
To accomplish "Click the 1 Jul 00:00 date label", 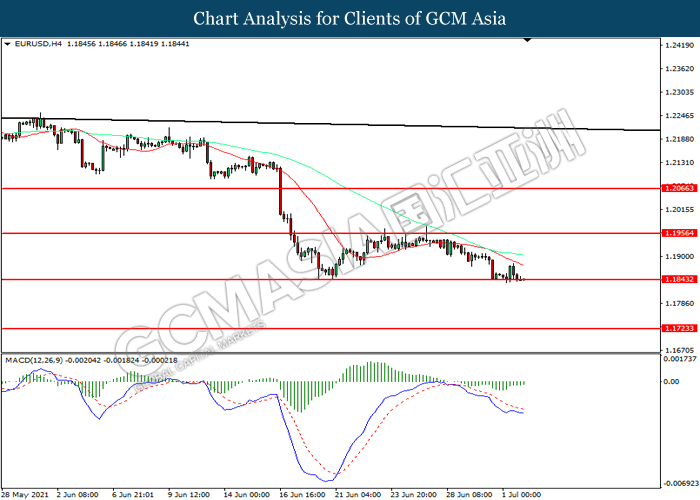I will (520, 494).
